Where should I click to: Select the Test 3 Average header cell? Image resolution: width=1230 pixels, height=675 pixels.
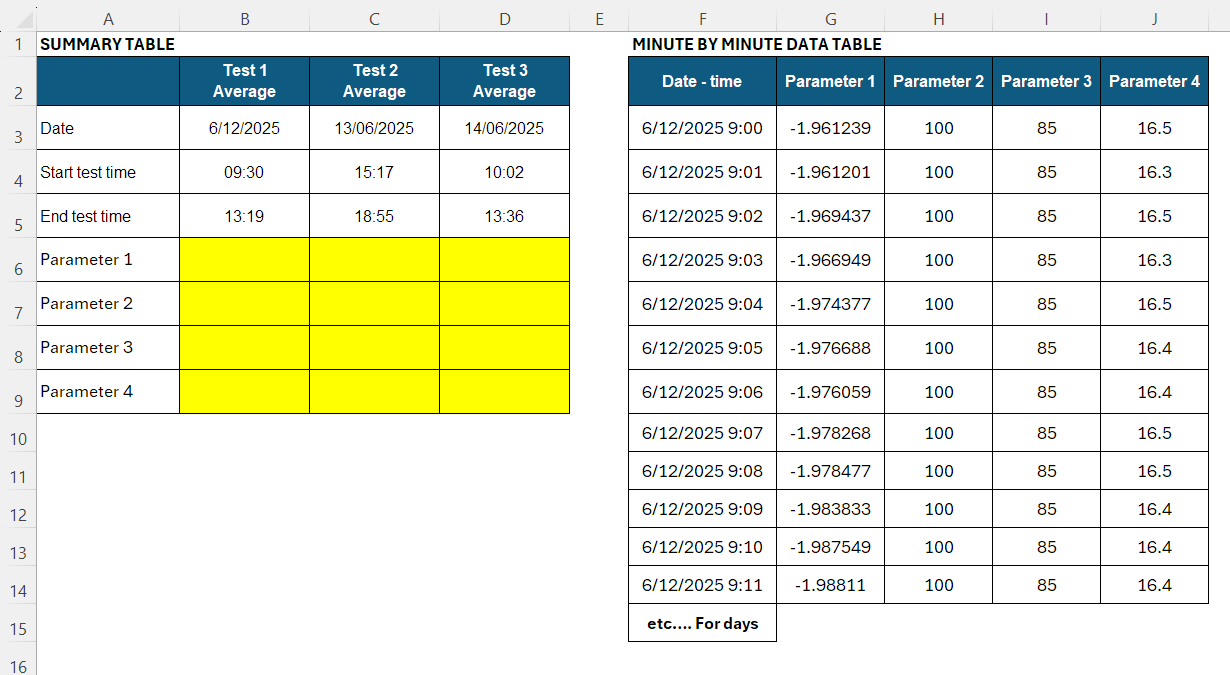click(x=504, y=81)
